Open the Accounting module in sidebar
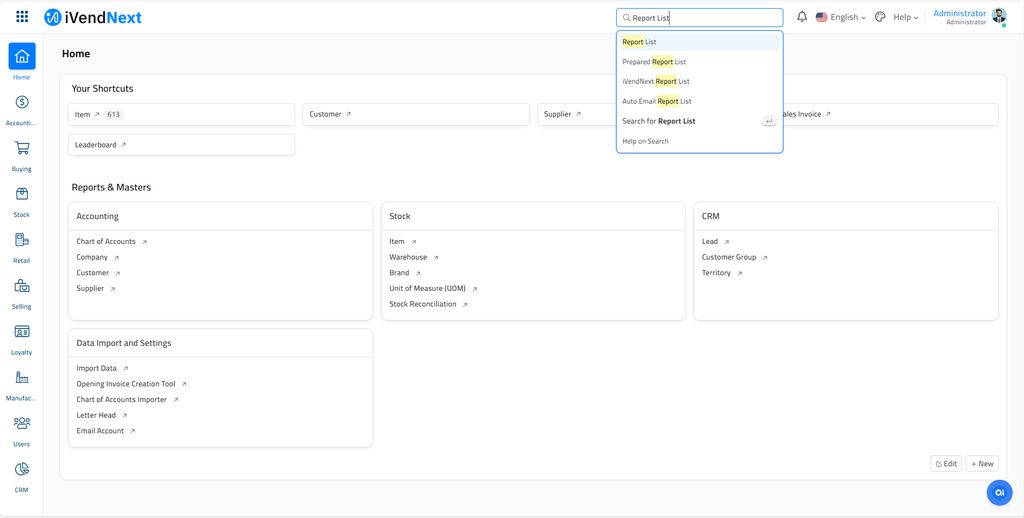The height and width of the screenshot is (518, 1024). tap(22, 109)
